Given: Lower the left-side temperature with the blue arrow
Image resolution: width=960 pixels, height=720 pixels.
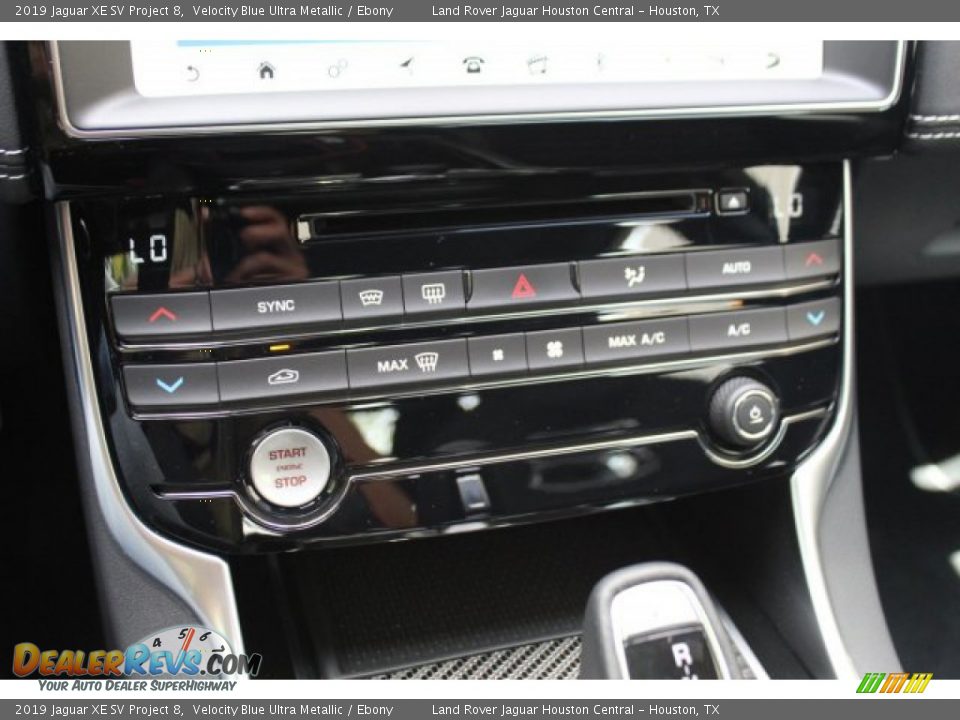Looking at the screenshot, I should click(x=170, y=384).
